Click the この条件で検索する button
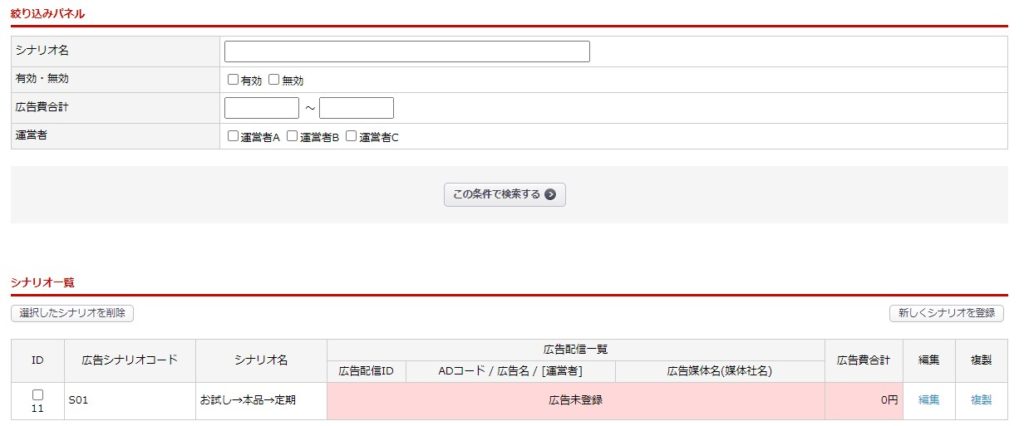 [505, 195]
